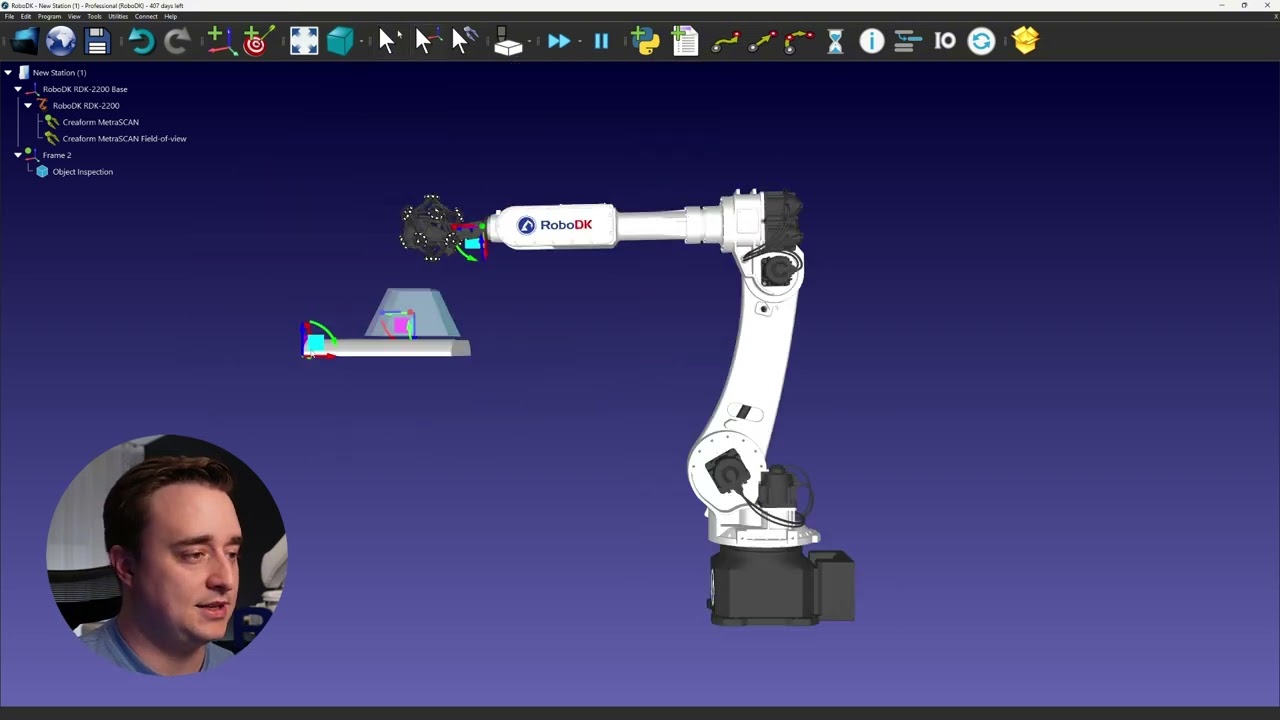Click the blue circular-arrows refresh icon
The image size is (1280, 720).
[x=982, y=41]
